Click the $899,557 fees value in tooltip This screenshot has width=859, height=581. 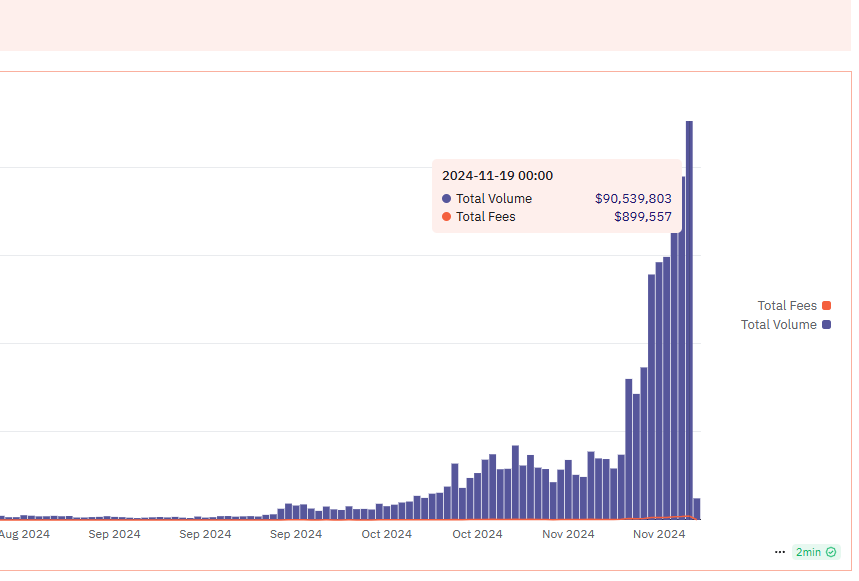[642, 217]
